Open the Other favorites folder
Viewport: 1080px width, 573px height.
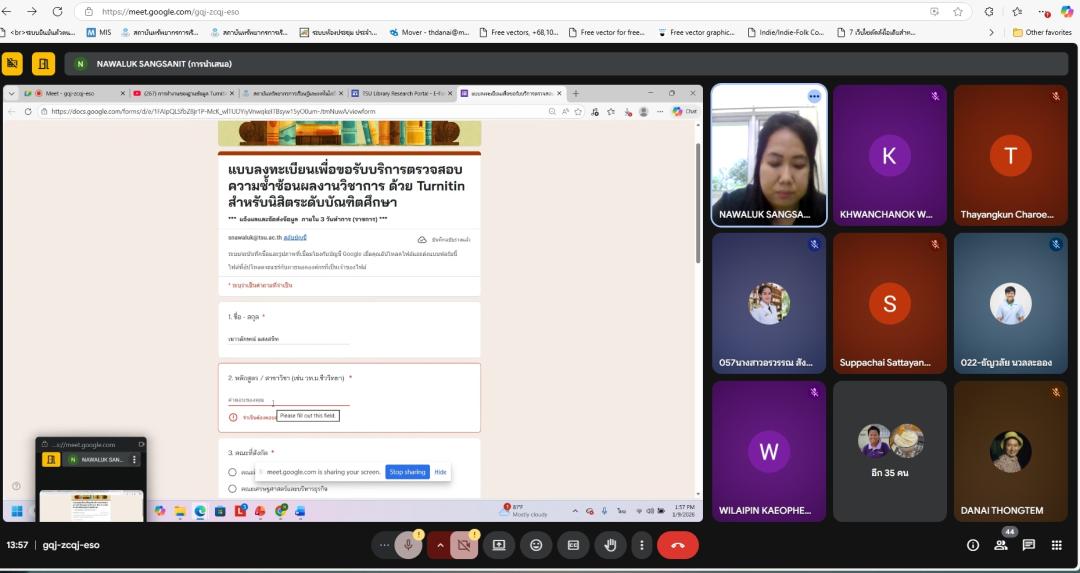(x=1042, y=32)
